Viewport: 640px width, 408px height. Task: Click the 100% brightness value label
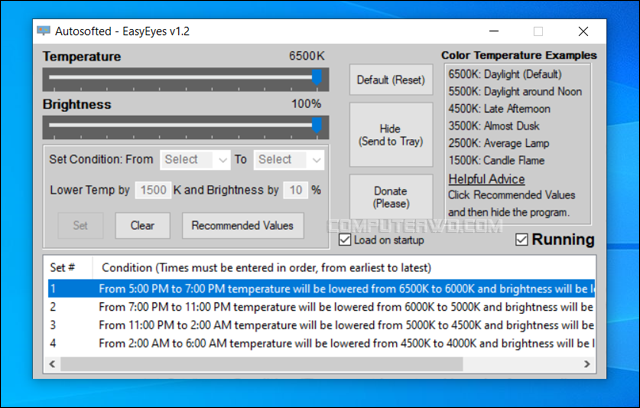point(306,104)
